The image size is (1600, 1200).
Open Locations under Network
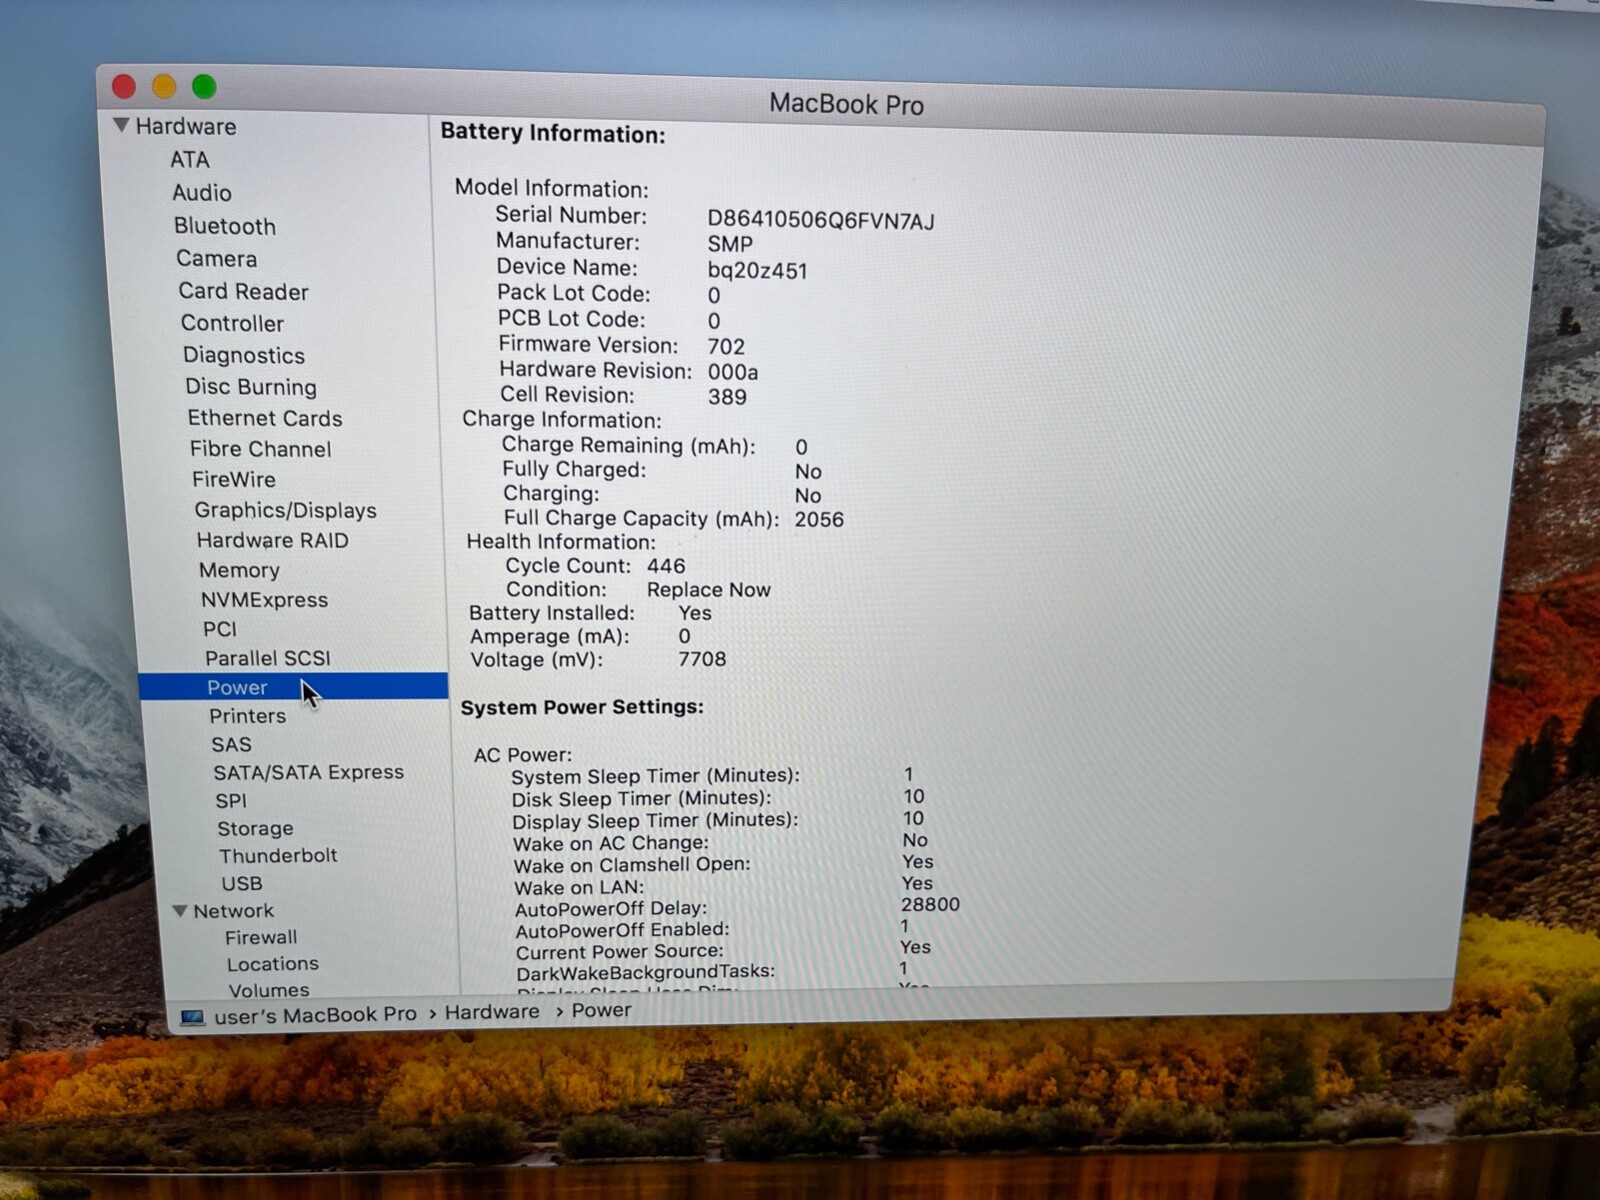click(273, 964)
